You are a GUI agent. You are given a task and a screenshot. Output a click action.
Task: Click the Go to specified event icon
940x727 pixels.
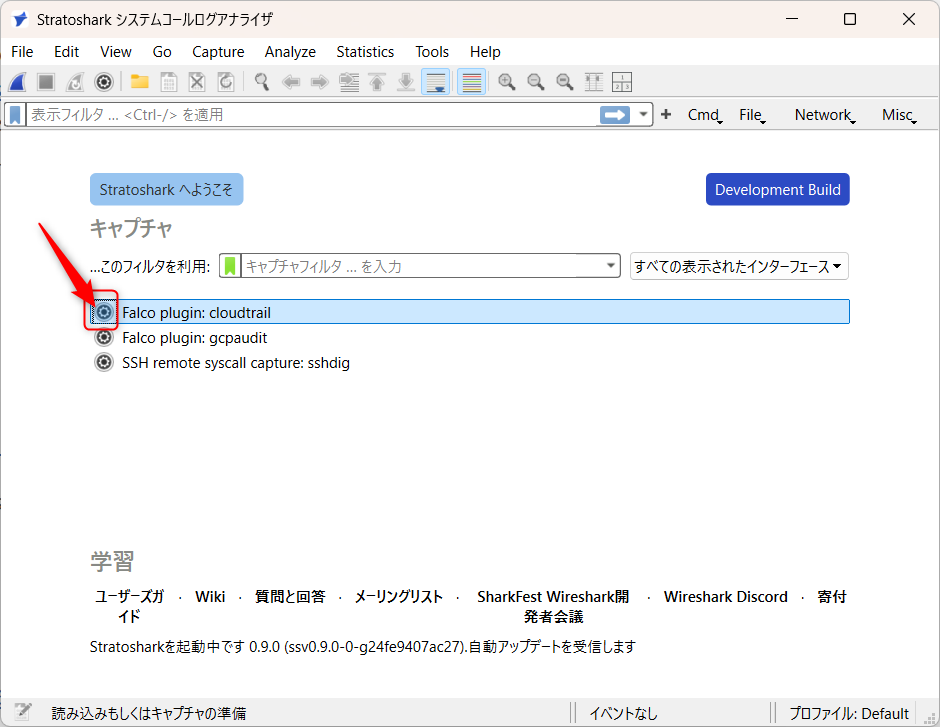click(x=349, y=82)
